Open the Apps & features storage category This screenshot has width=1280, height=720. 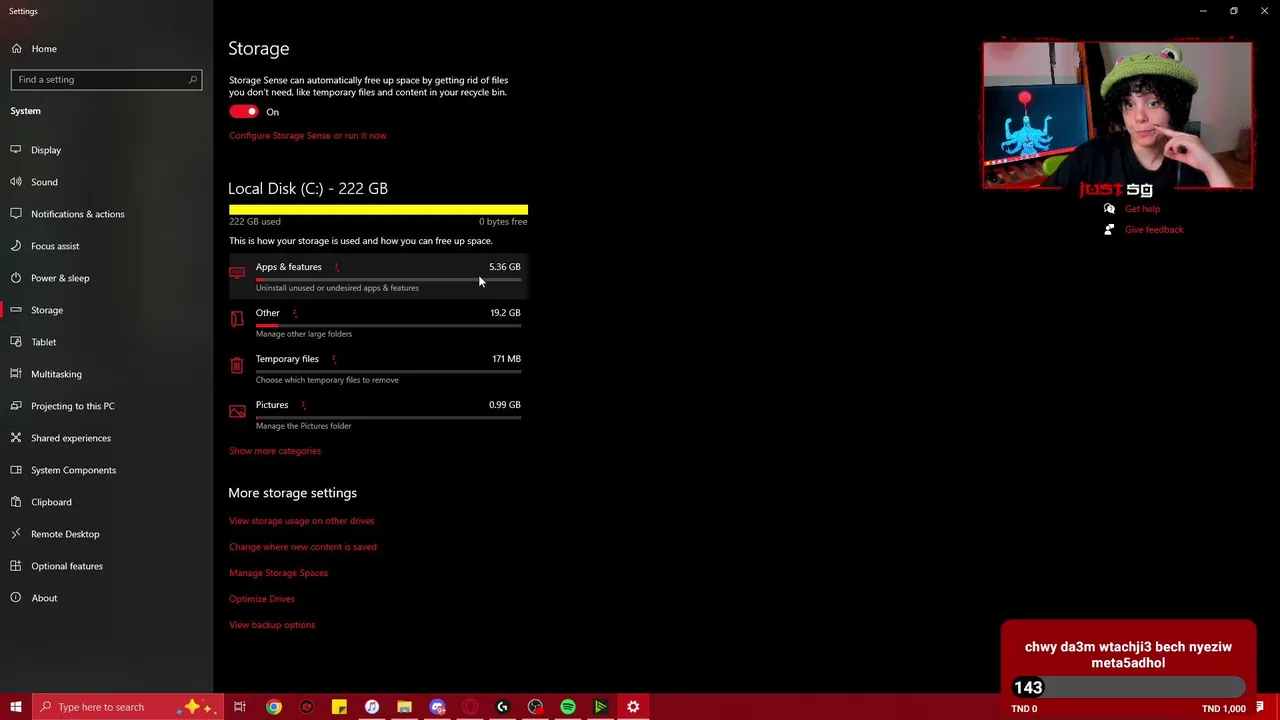tap(378, 276)
